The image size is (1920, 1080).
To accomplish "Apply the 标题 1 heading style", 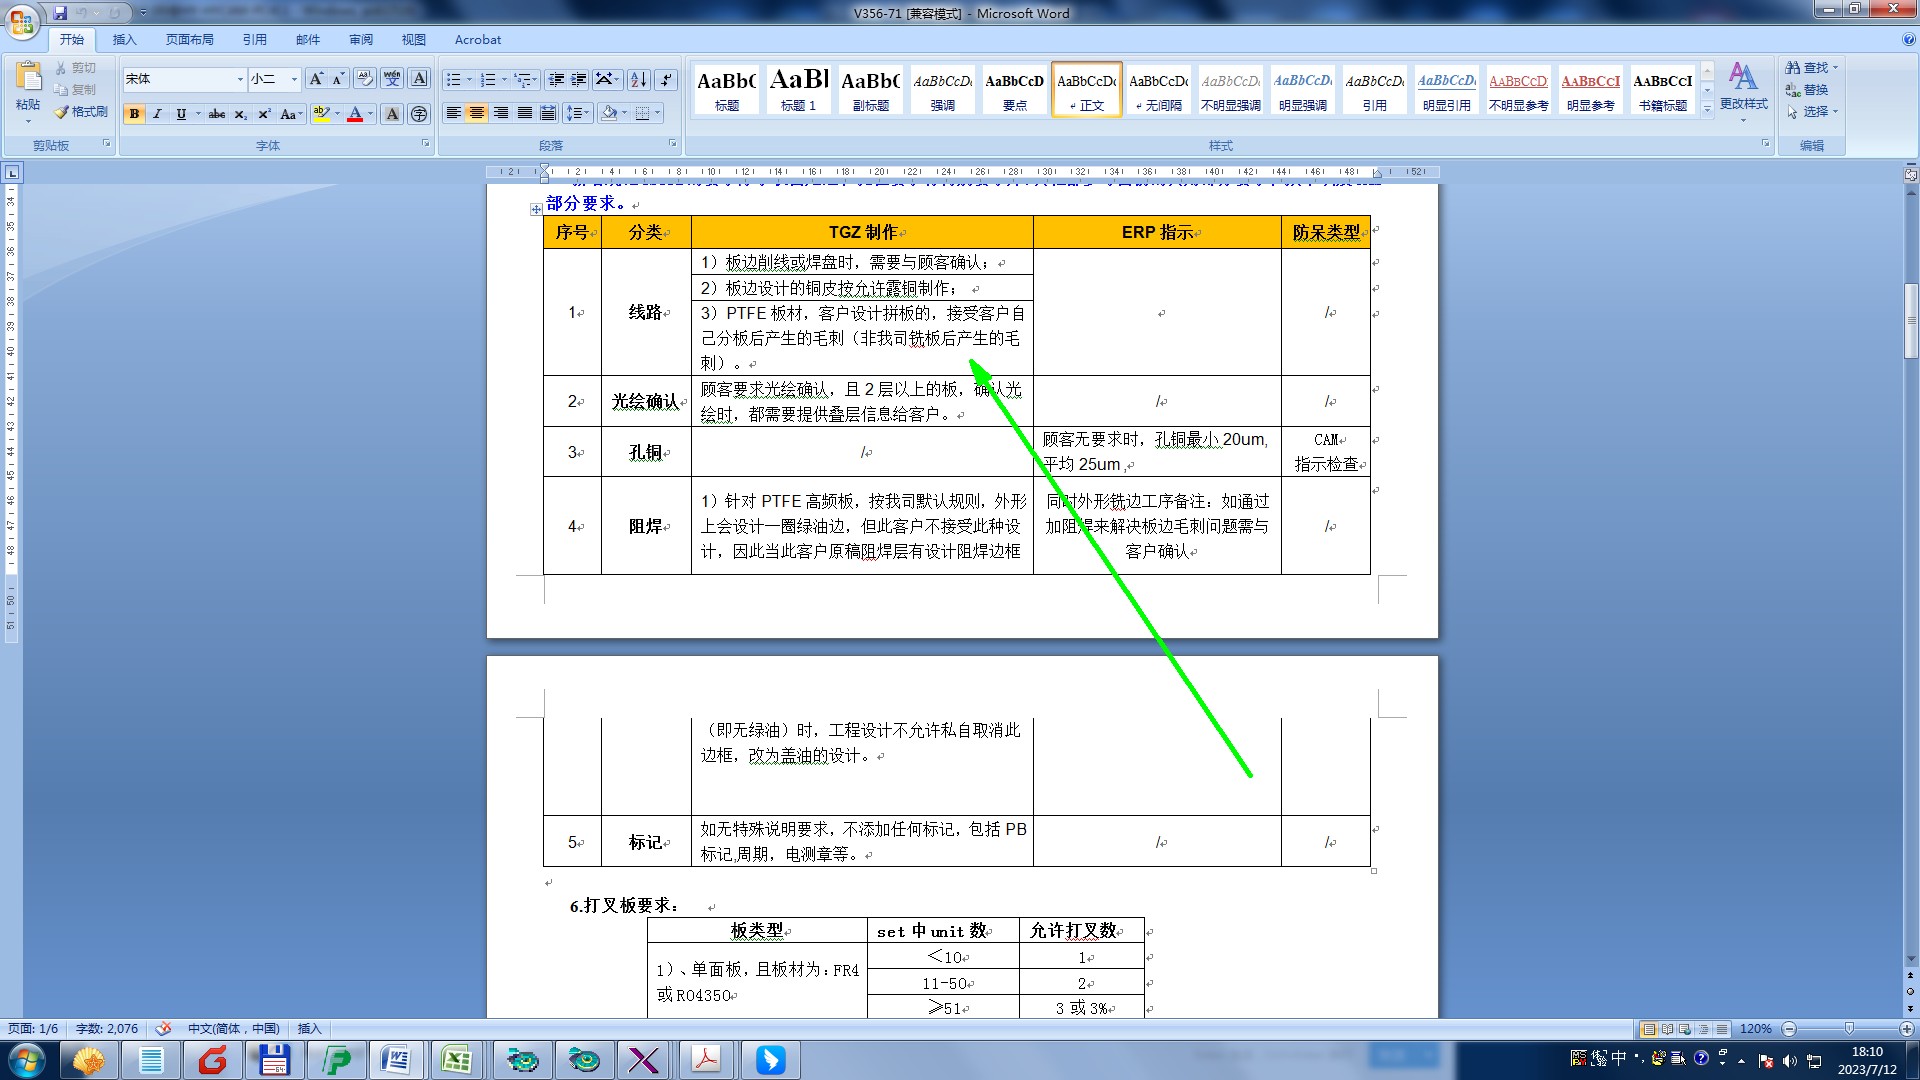I will pos(798,89).
